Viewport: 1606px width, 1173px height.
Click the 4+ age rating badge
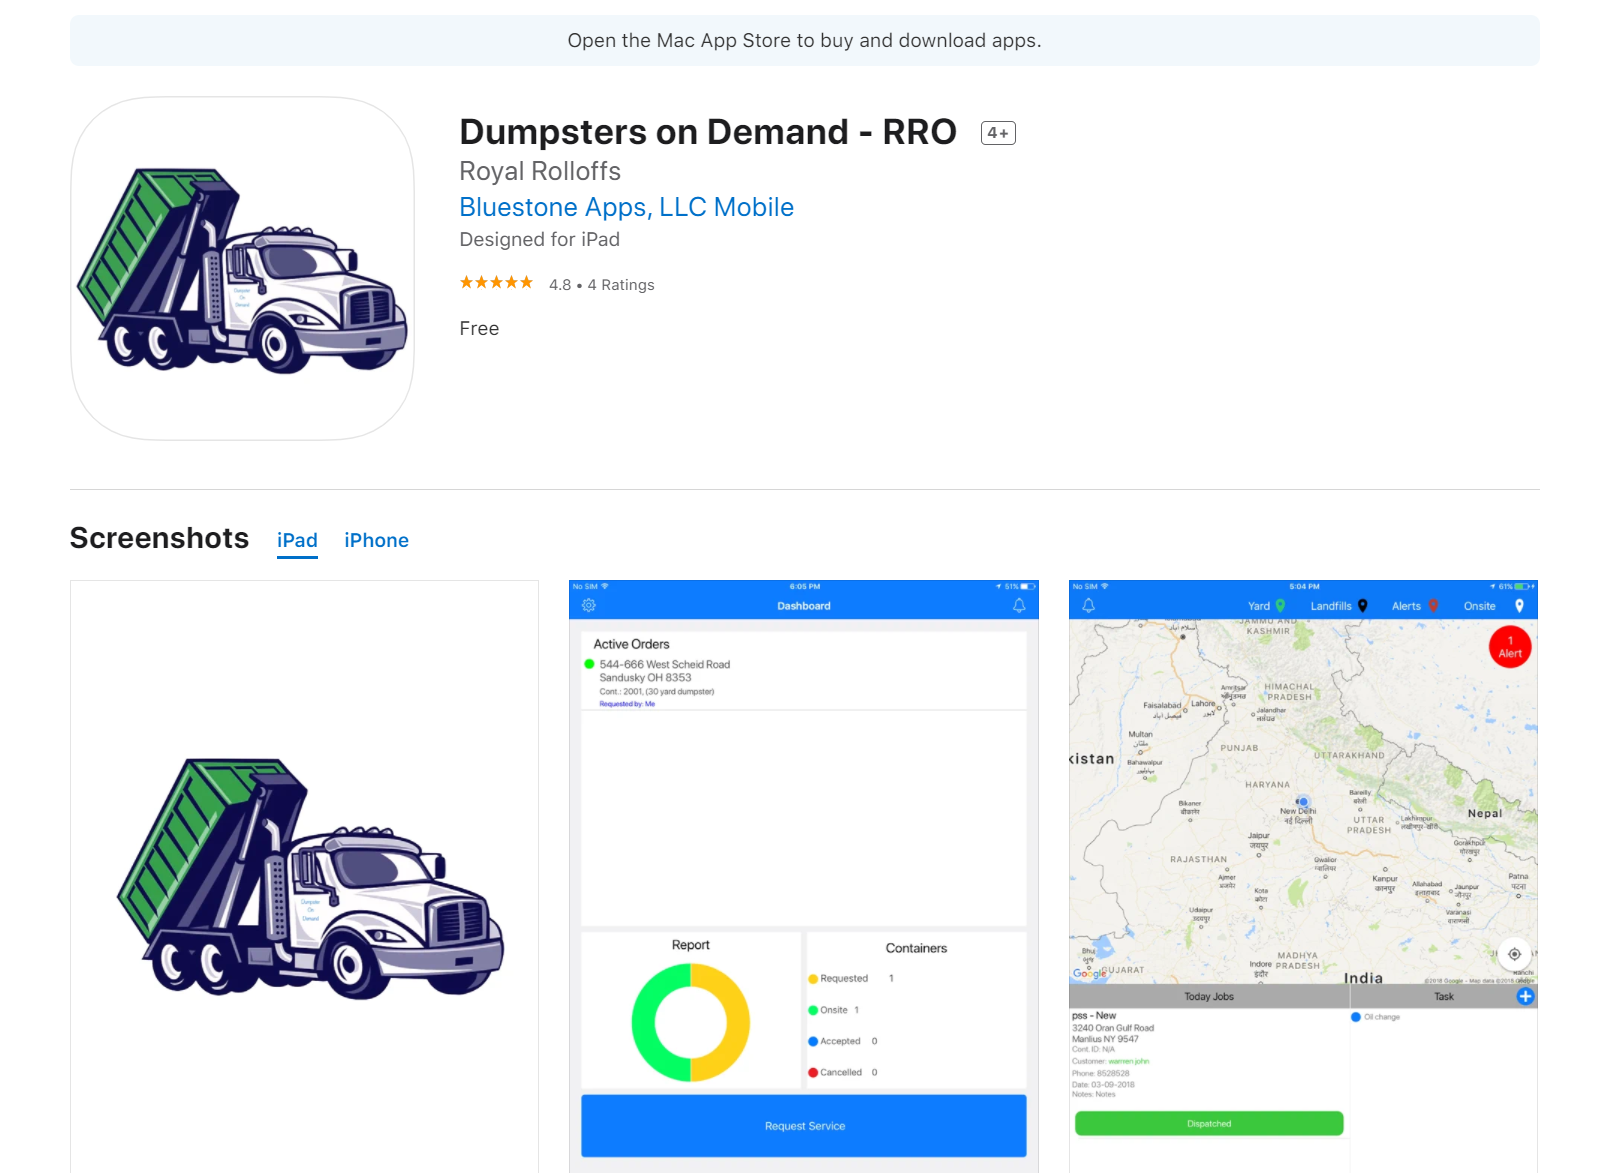998,133
